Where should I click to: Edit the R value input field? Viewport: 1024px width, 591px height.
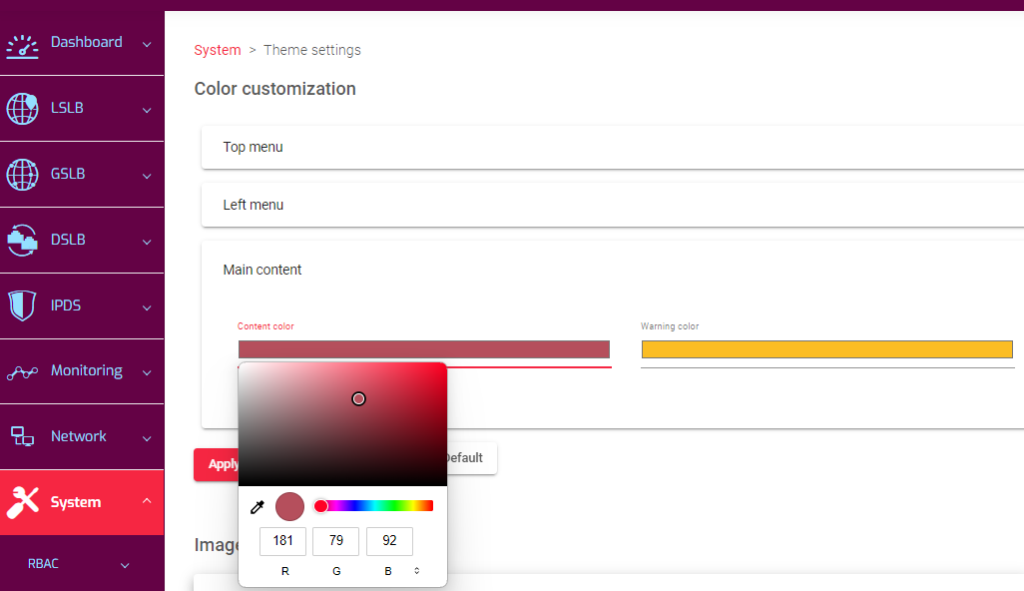click(283, 541)
